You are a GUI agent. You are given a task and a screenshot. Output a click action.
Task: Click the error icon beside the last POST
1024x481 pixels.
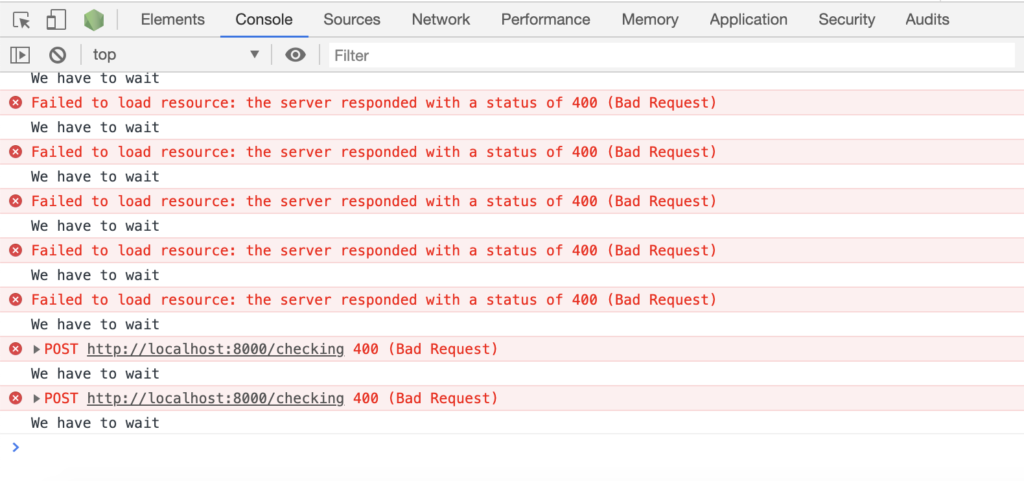pos(16,398)
